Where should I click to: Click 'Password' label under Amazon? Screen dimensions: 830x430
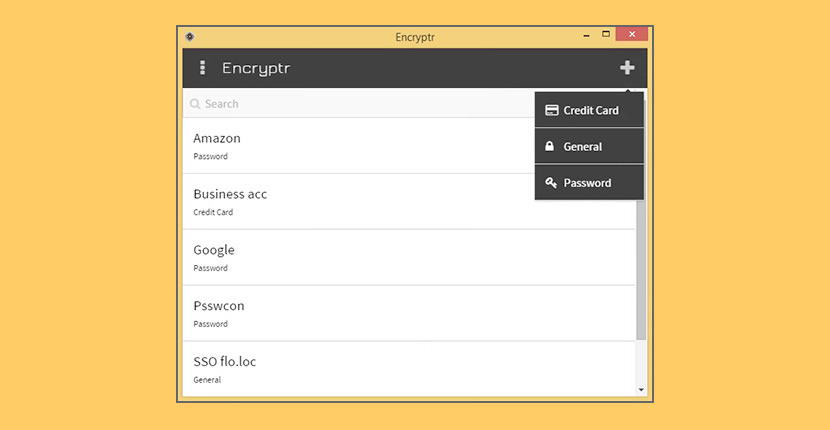point(211,156)
